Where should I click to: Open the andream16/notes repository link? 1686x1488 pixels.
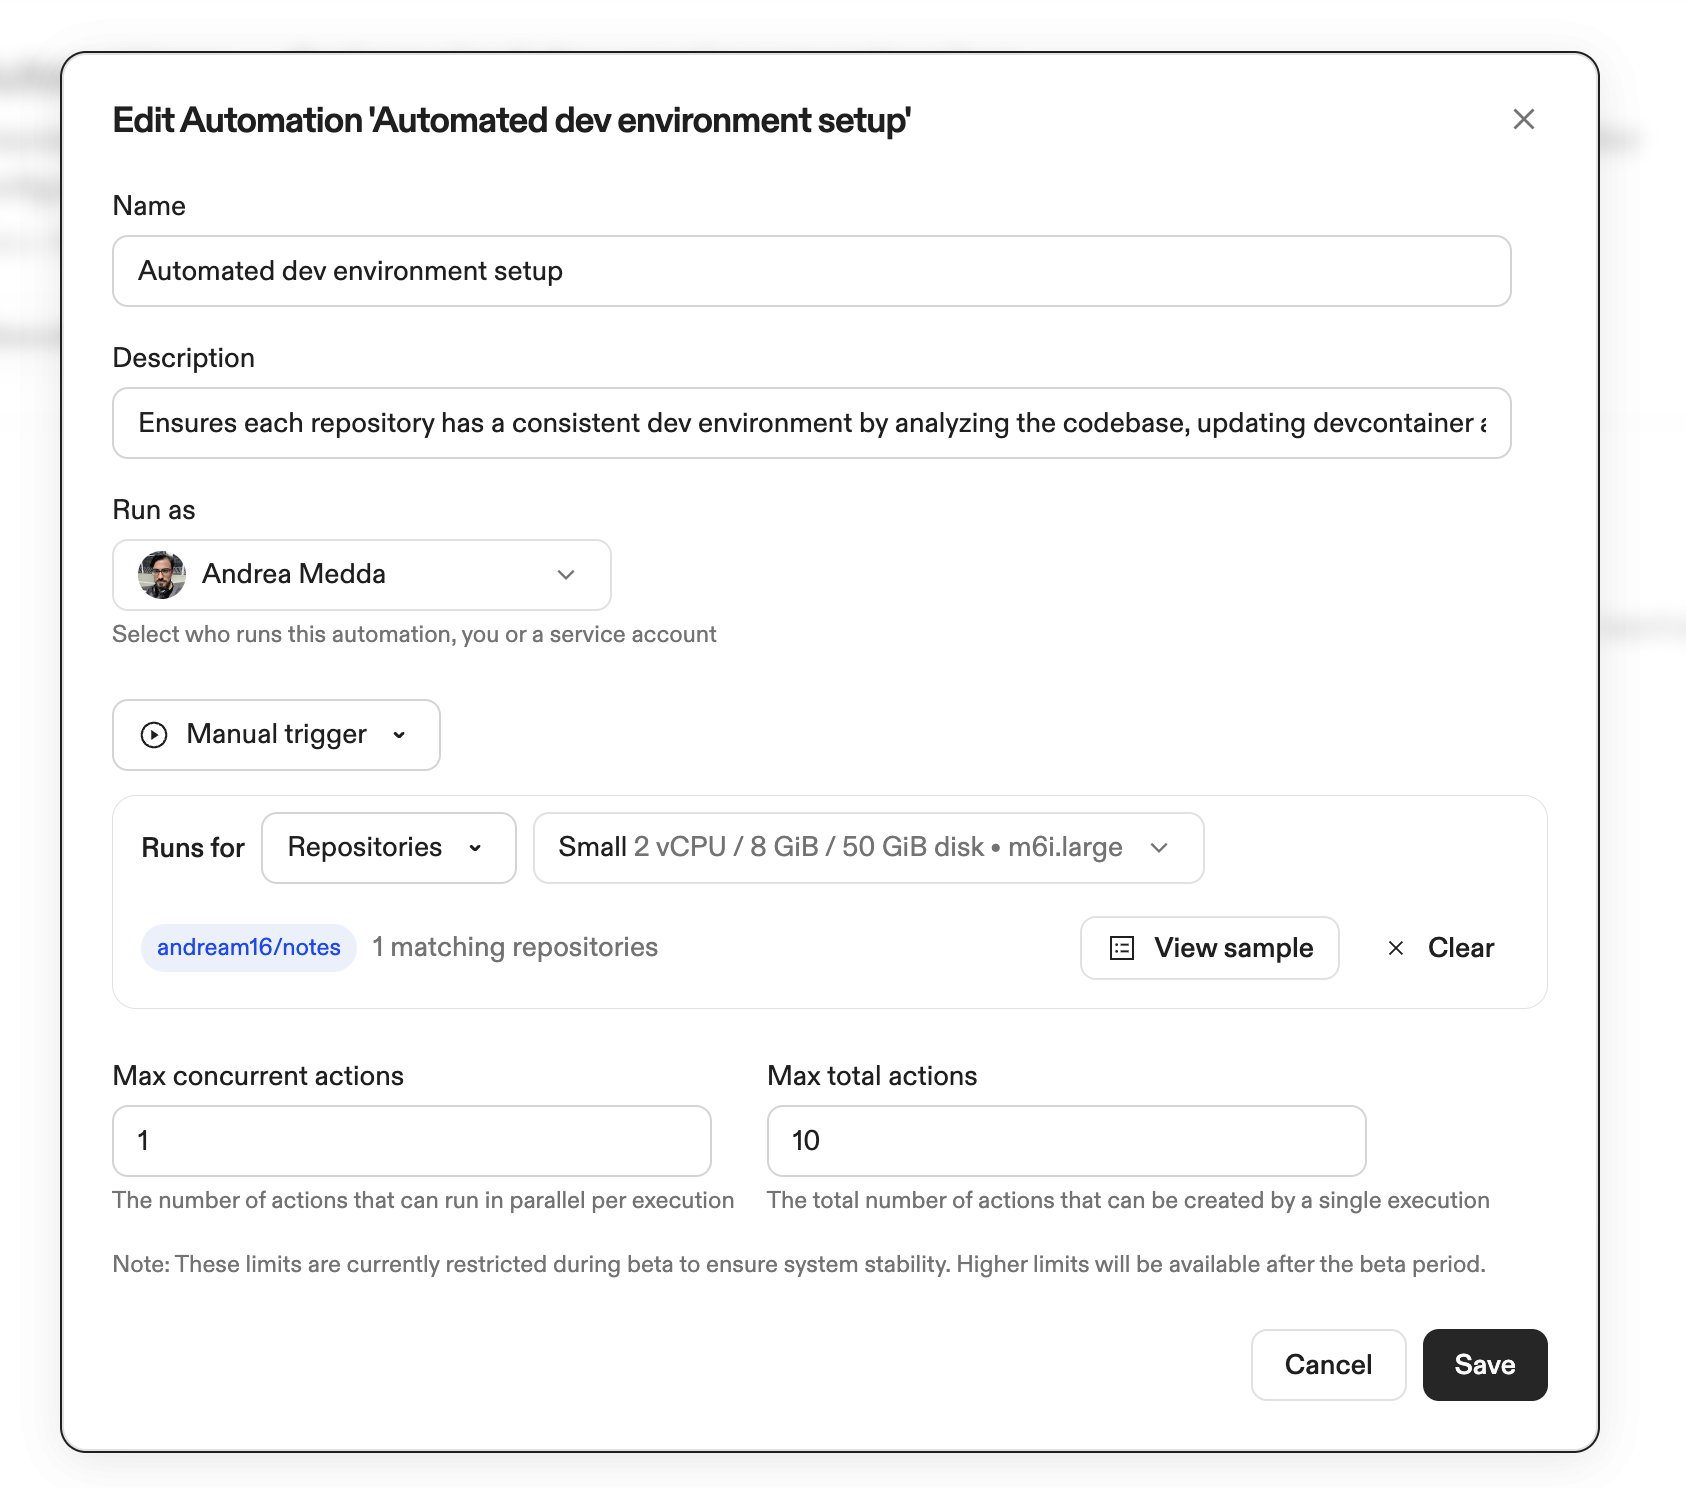[248, 947]
